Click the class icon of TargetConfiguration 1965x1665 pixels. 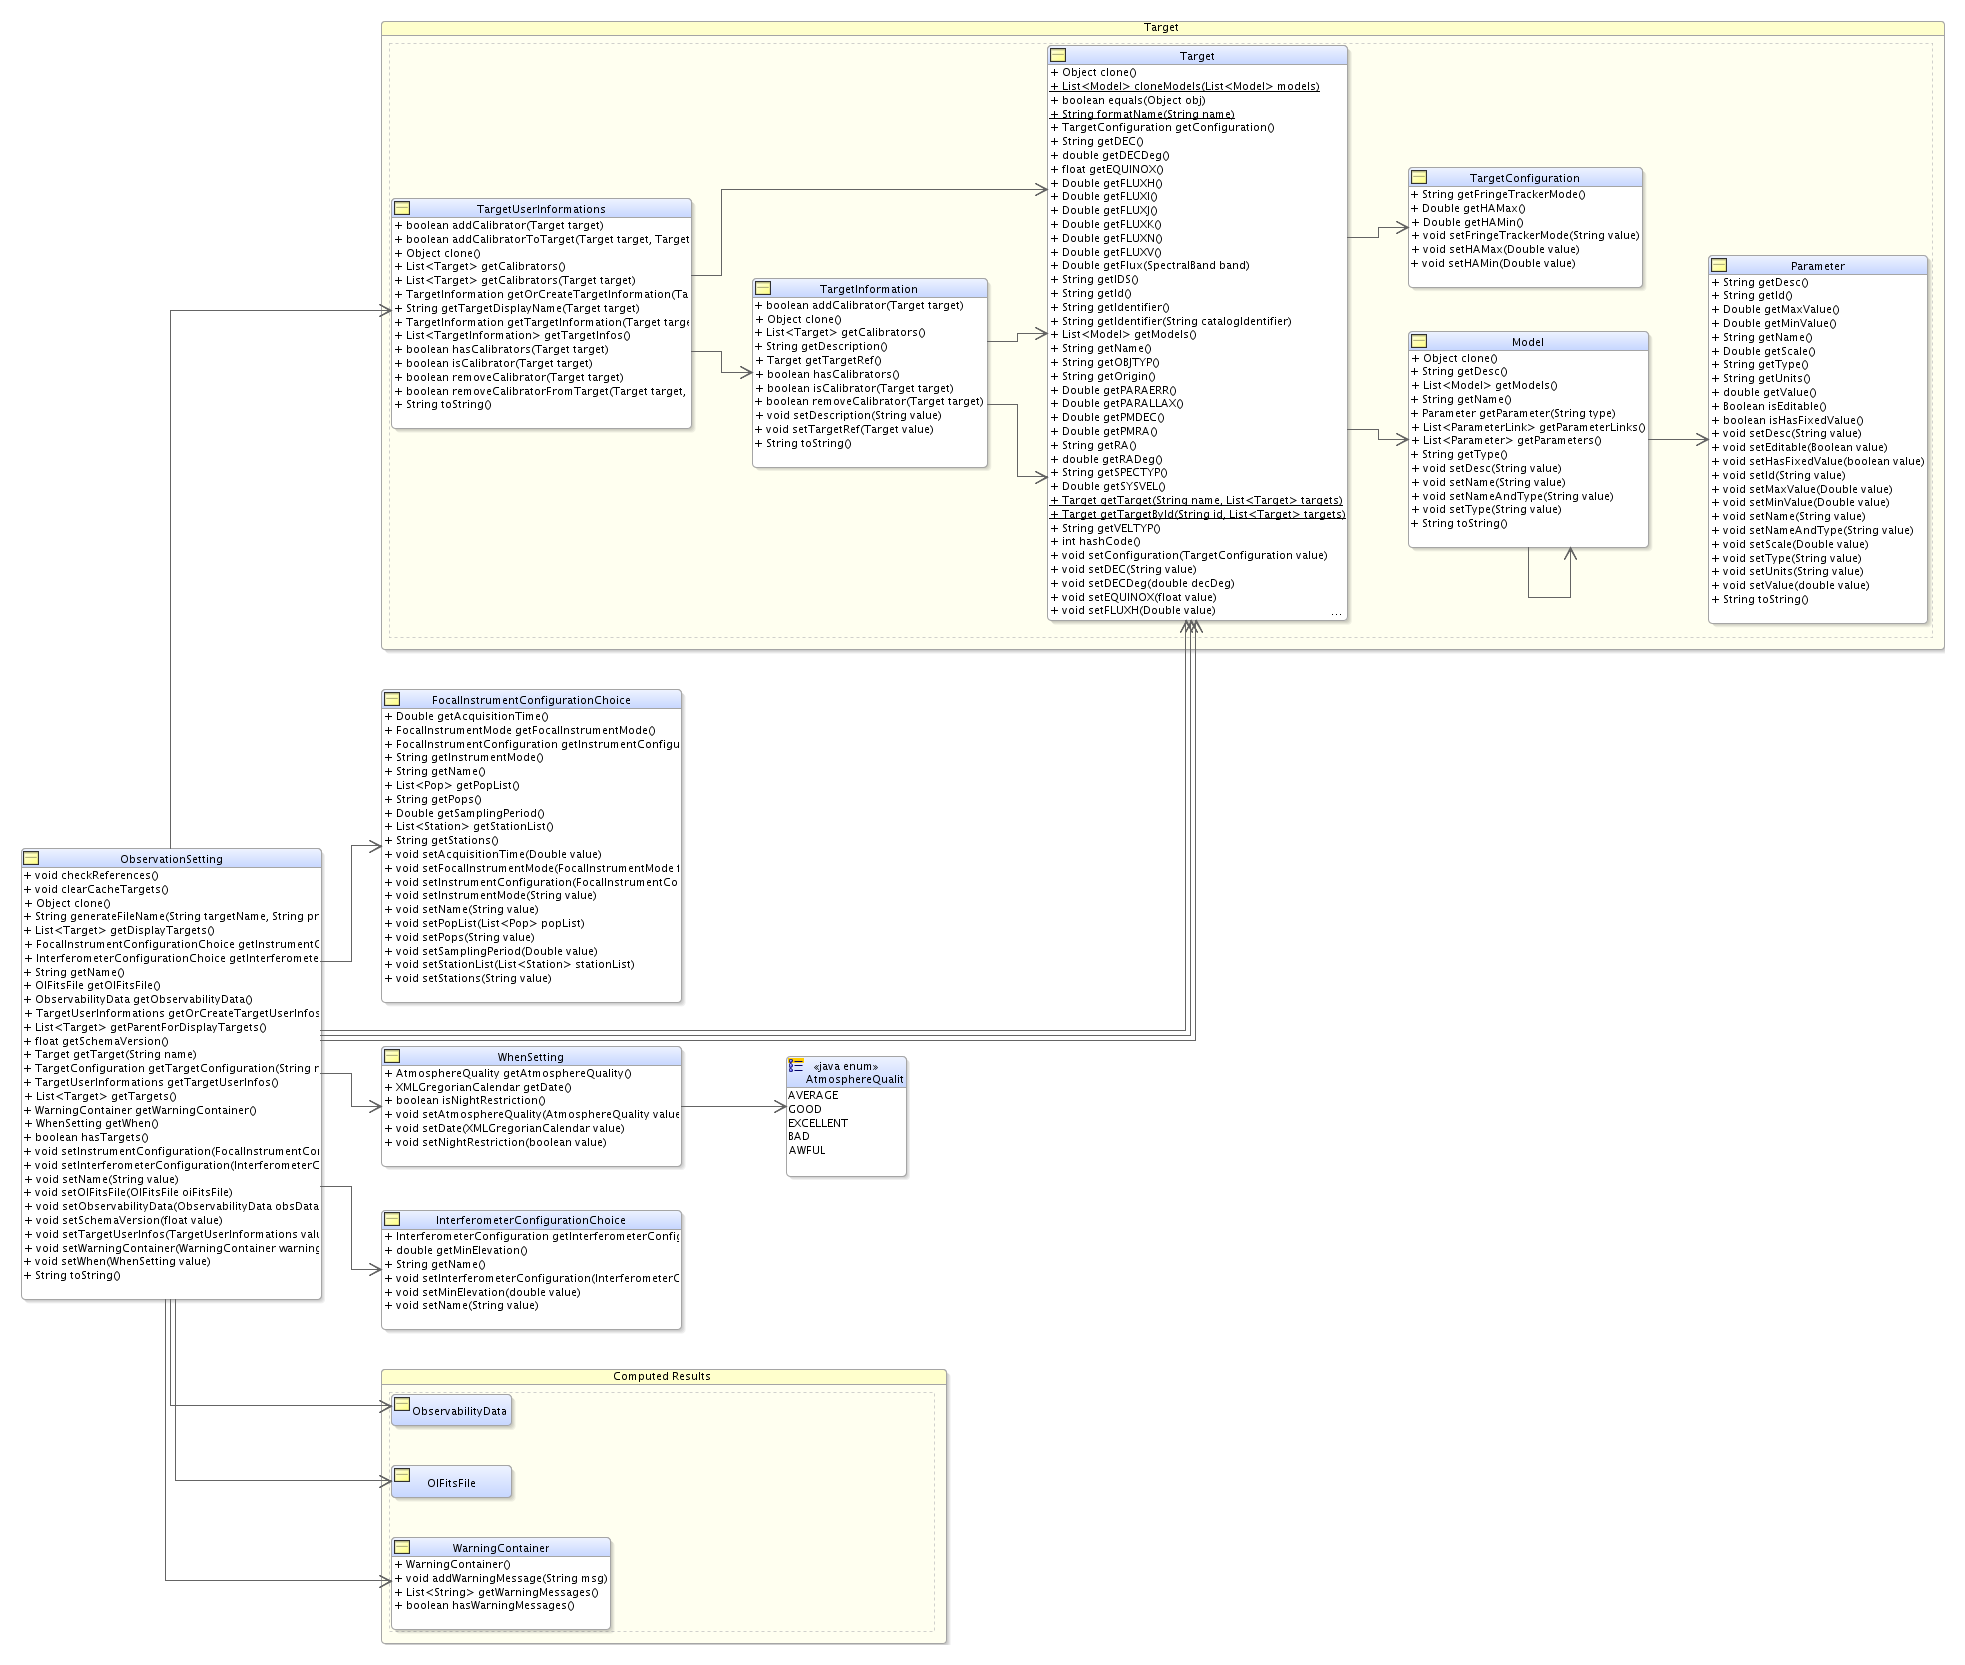click(1419, 177)
